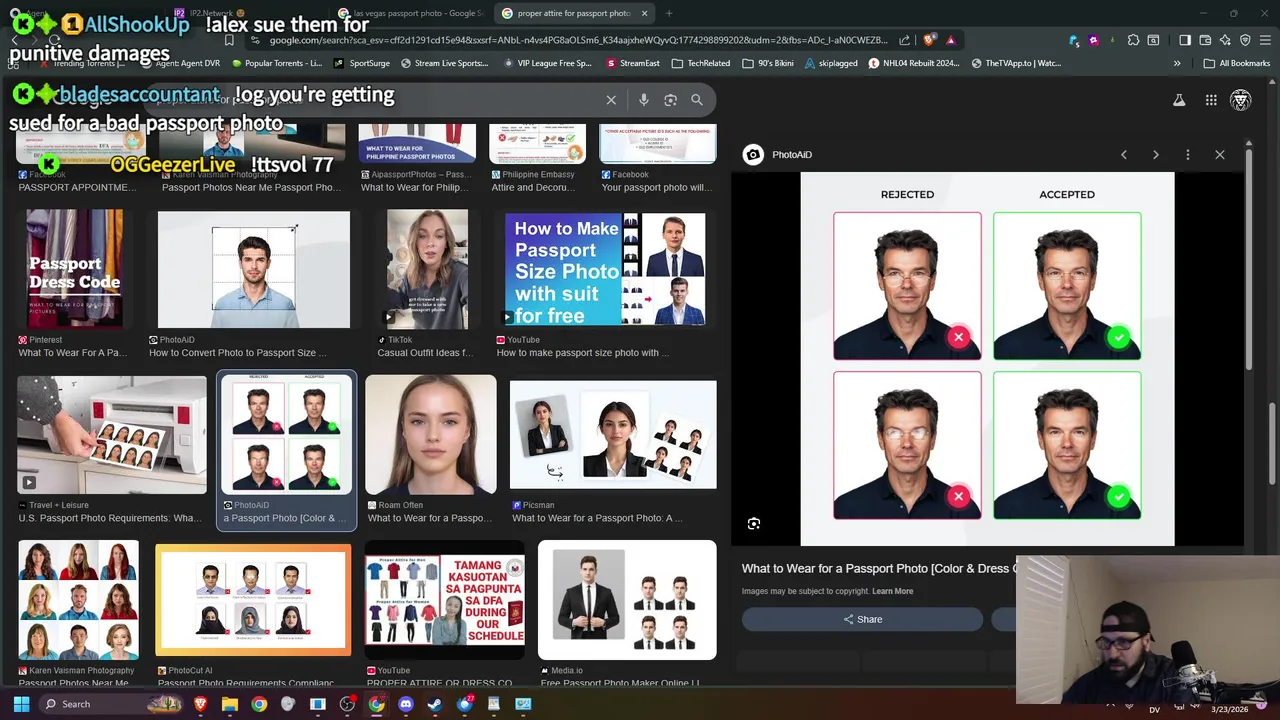
Task: Open a new browser tab
Action: coord(669,13)
